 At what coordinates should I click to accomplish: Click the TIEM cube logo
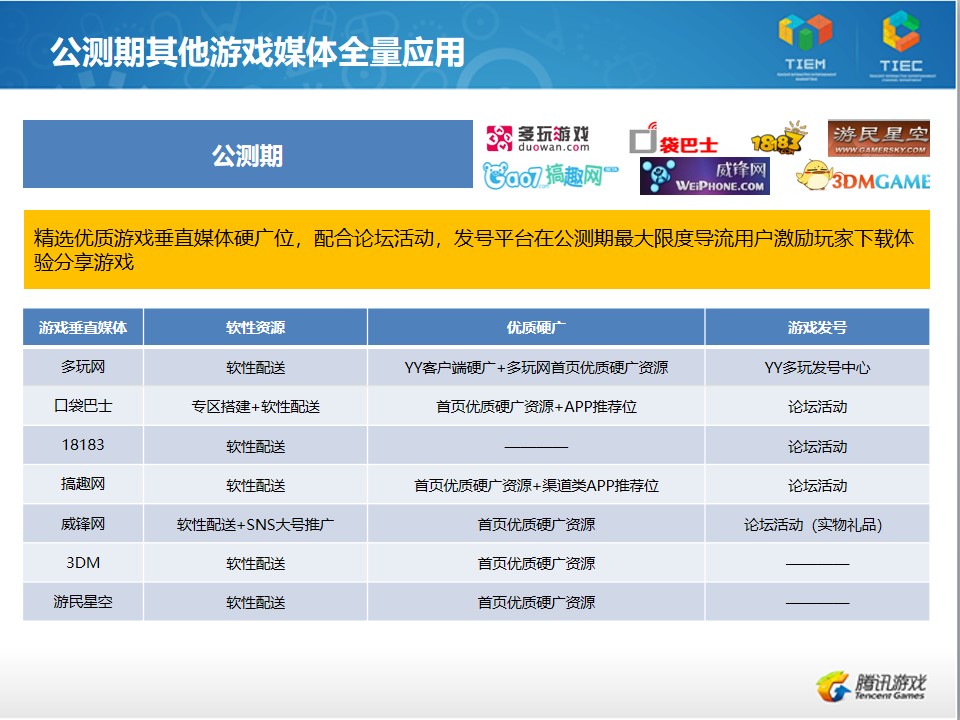pyautogui.click(x=805, y=46)
